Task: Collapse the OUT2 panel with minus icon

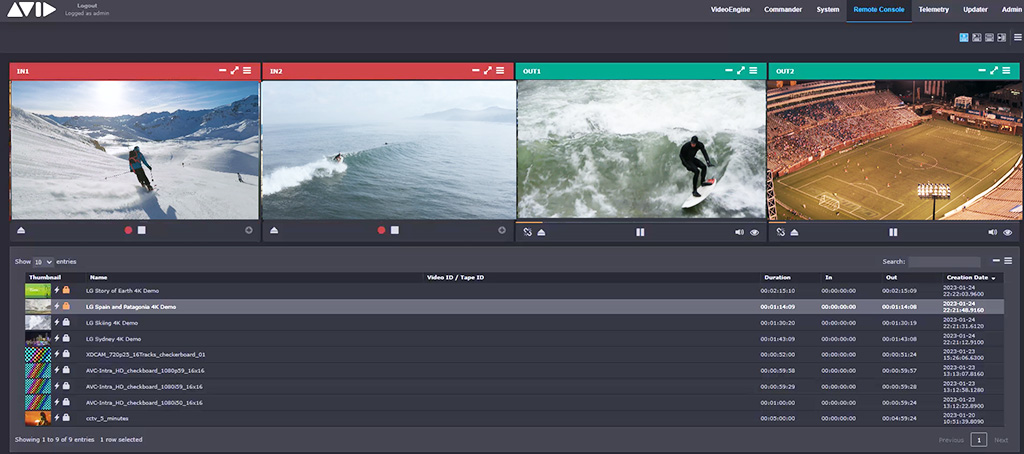Action: [x=982, y=71]
